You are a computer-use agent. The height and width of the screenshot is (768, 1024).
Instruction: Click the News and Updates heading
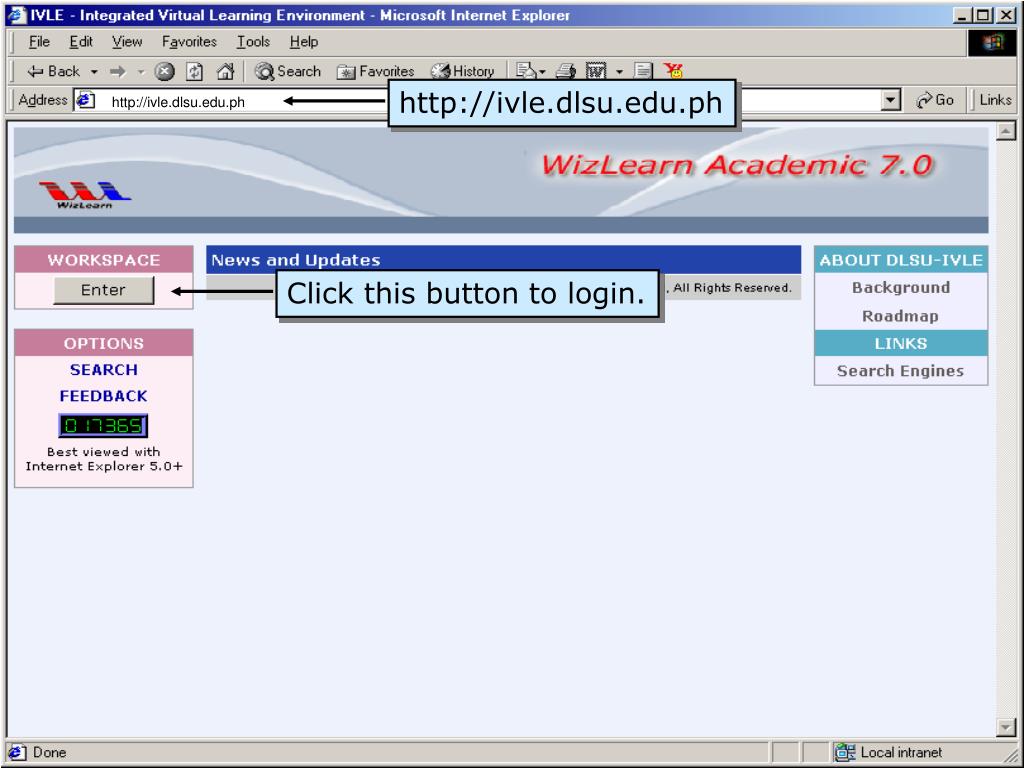(296, 260)
